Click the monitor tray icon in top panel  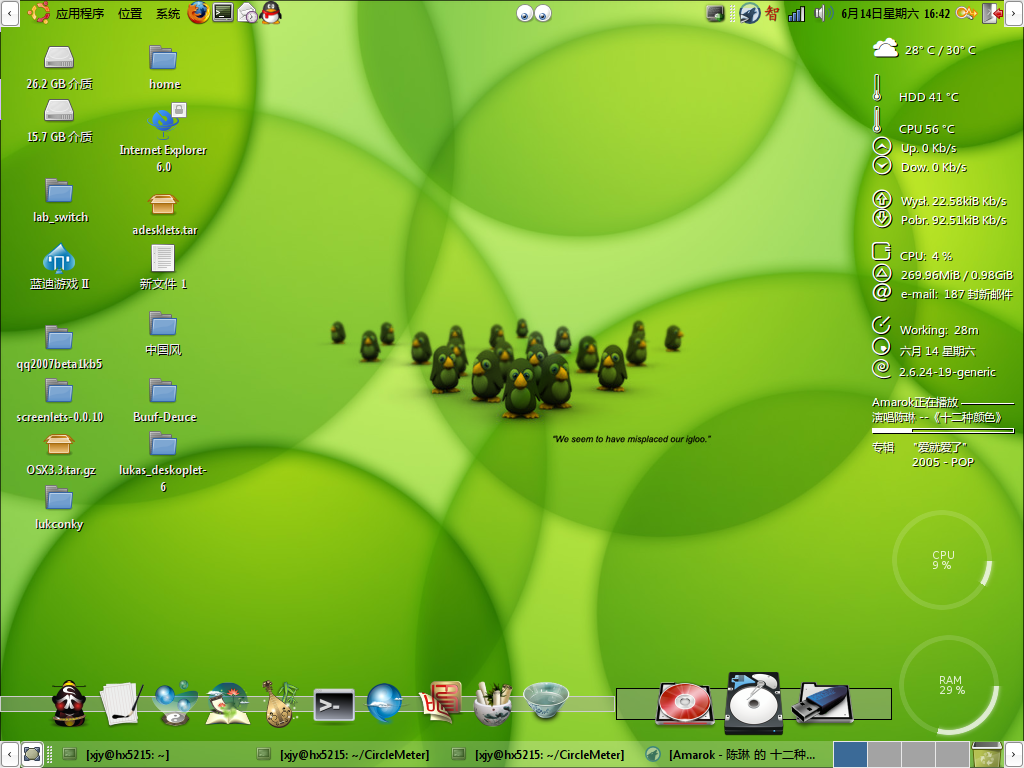[716, 13]
